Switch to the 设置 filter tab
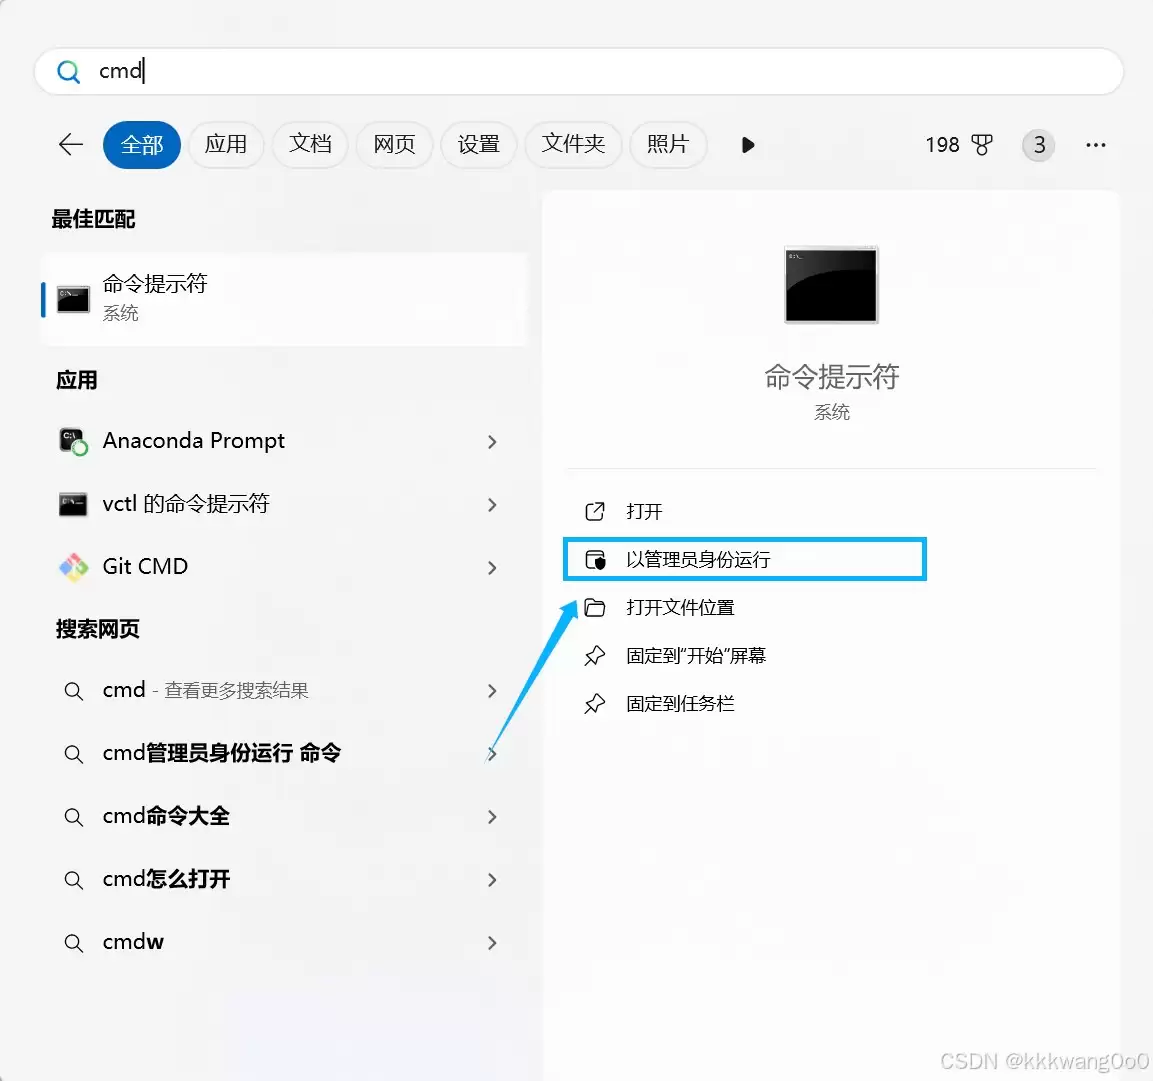The image size is (1153, 1081). click(x=478, y=144)
